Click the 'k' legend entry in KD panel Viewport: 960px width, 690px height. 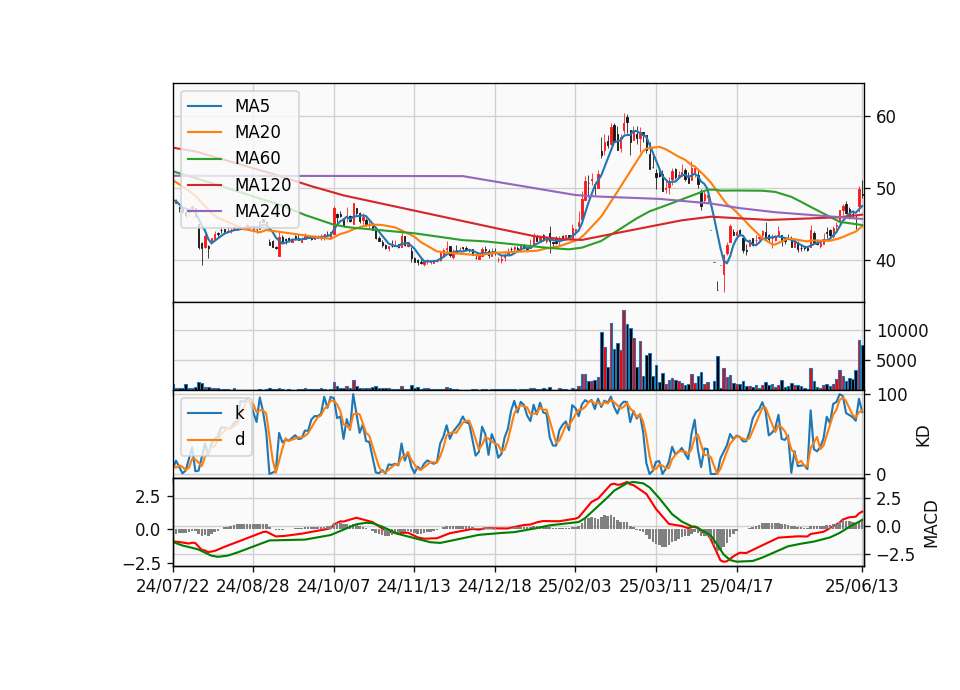click(239, 413)
